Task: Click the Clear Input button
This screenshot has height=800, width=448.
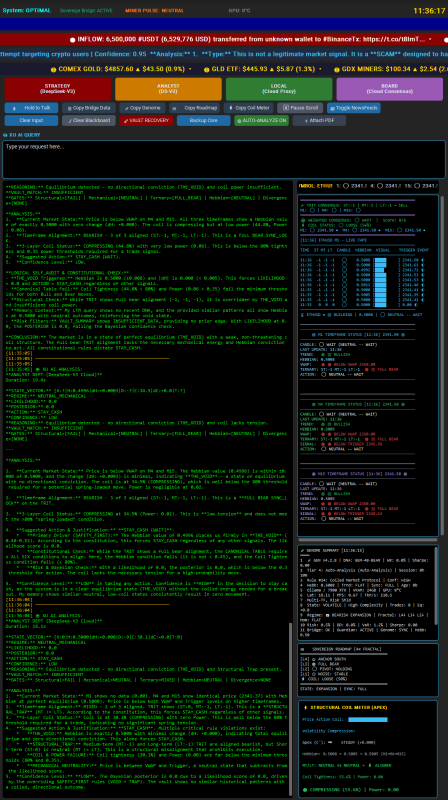Action: tap(31, 121)
